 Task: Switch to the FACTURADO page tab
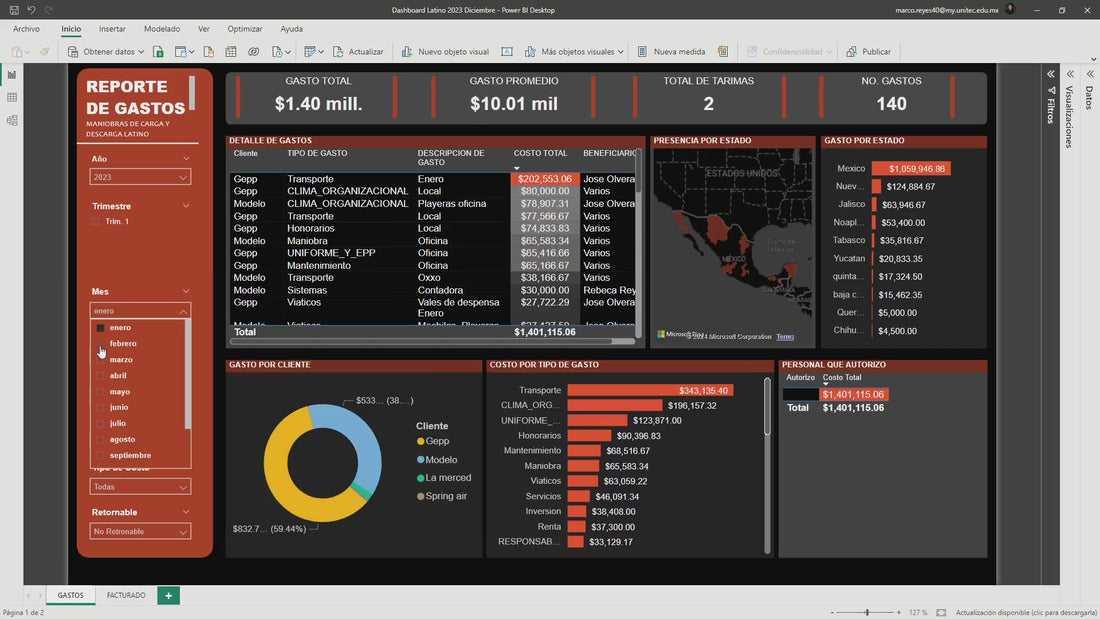[126, 595]
